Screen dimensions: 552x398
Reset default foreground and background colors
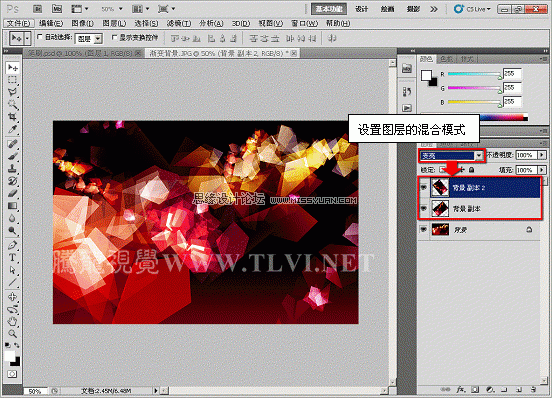(8, 346)
